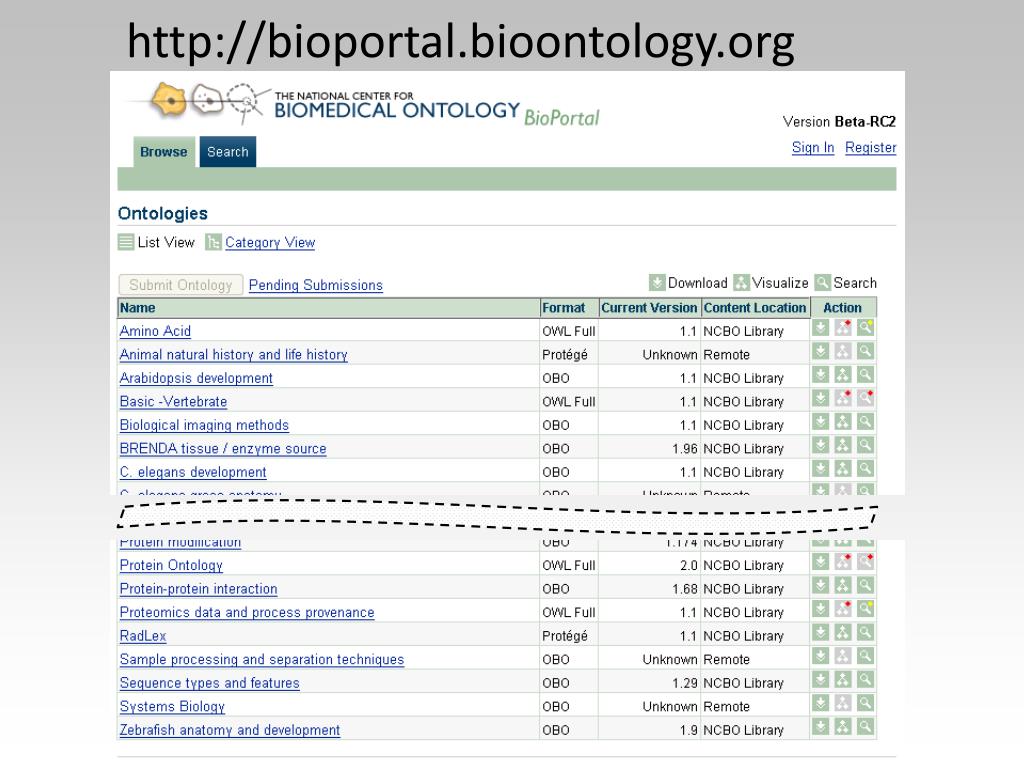Click Action column header
This screenshot has width=1024, height=768.
click(x=842, y=308)
